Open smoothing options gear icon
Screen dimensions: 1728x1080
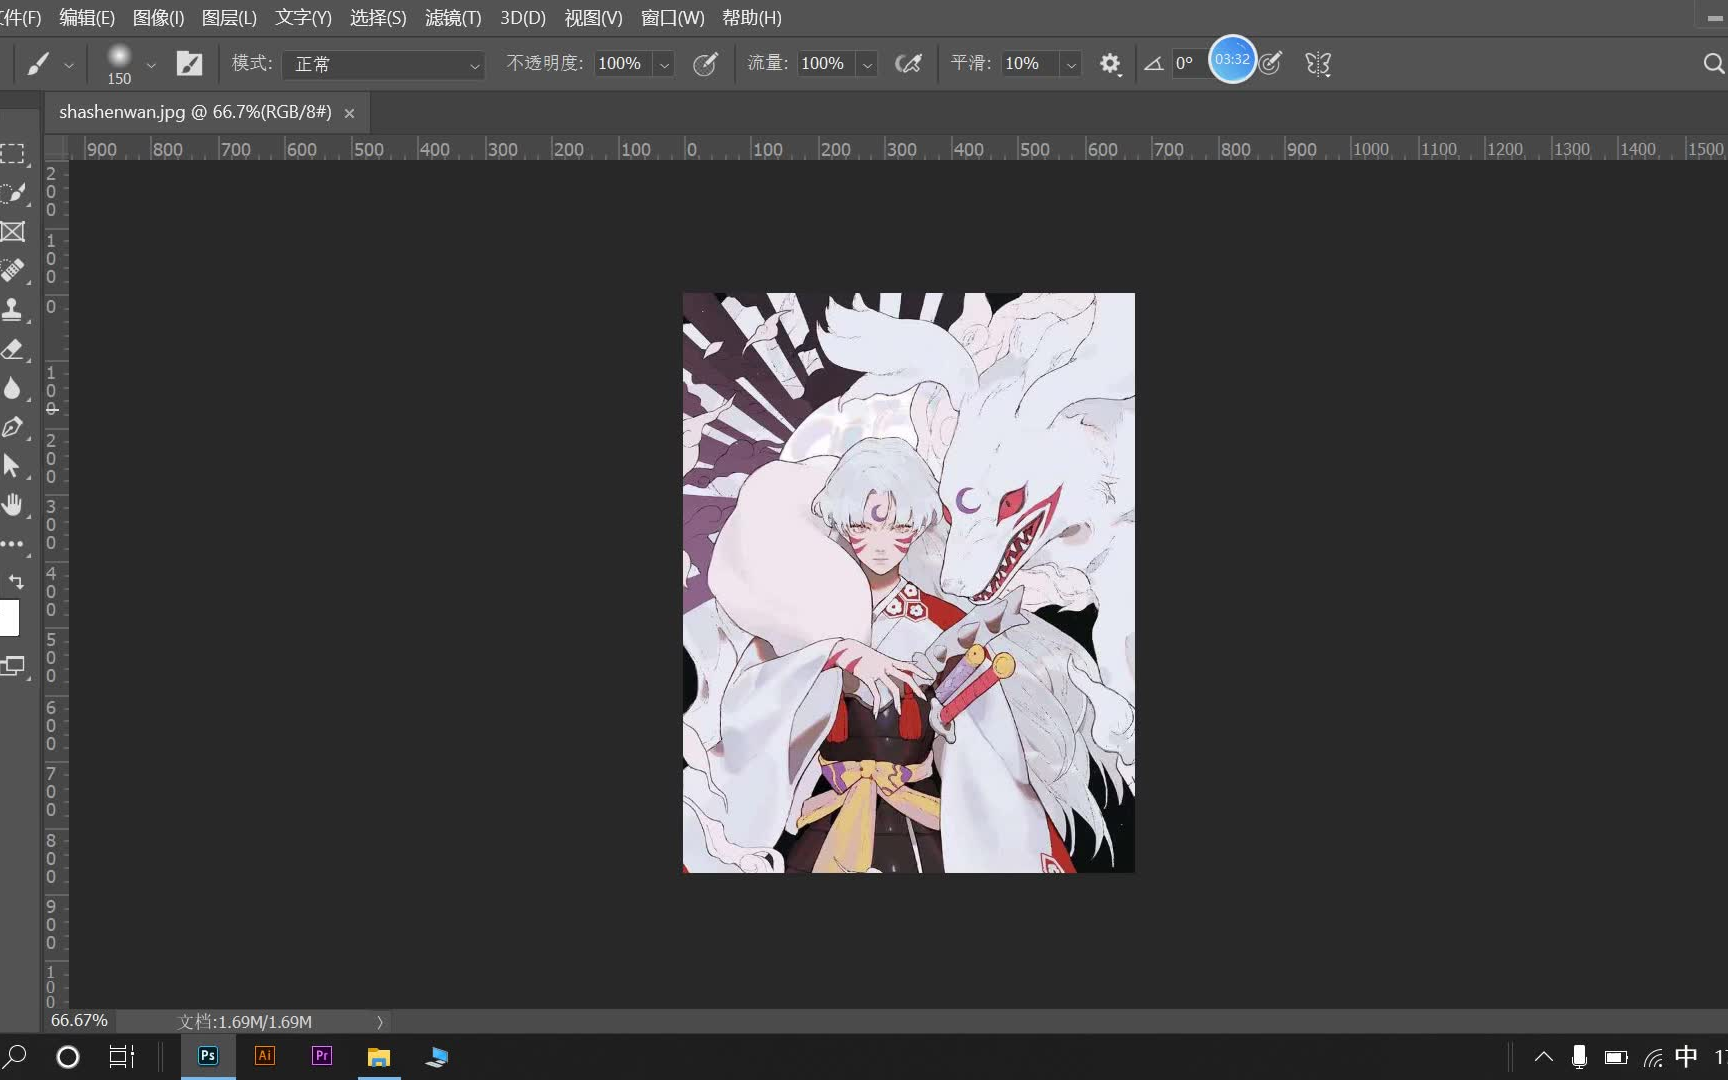1110,64
